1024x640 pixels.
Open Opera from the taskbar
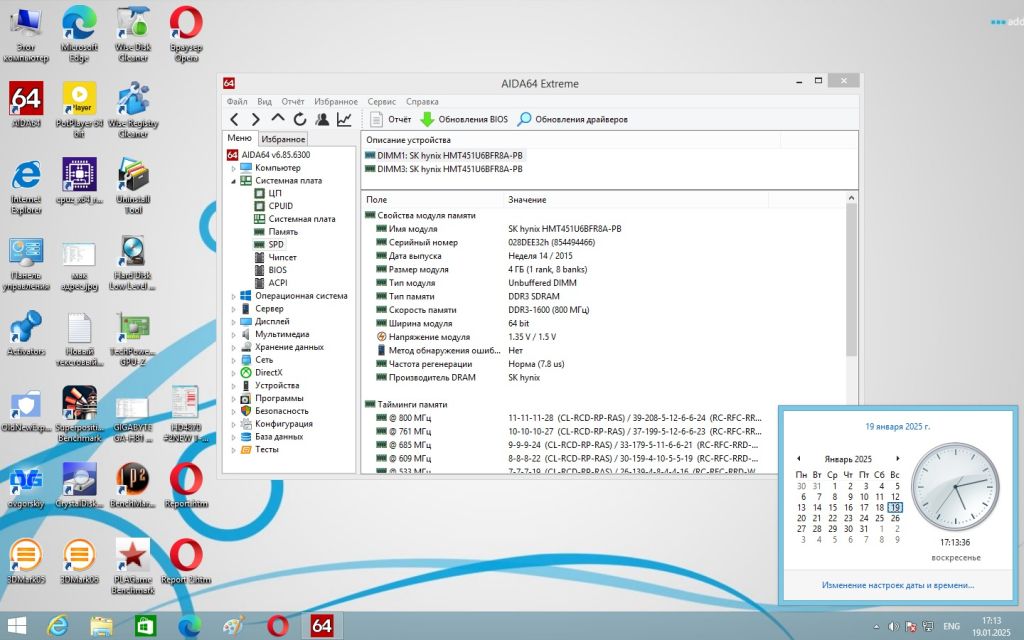point(278,626)
